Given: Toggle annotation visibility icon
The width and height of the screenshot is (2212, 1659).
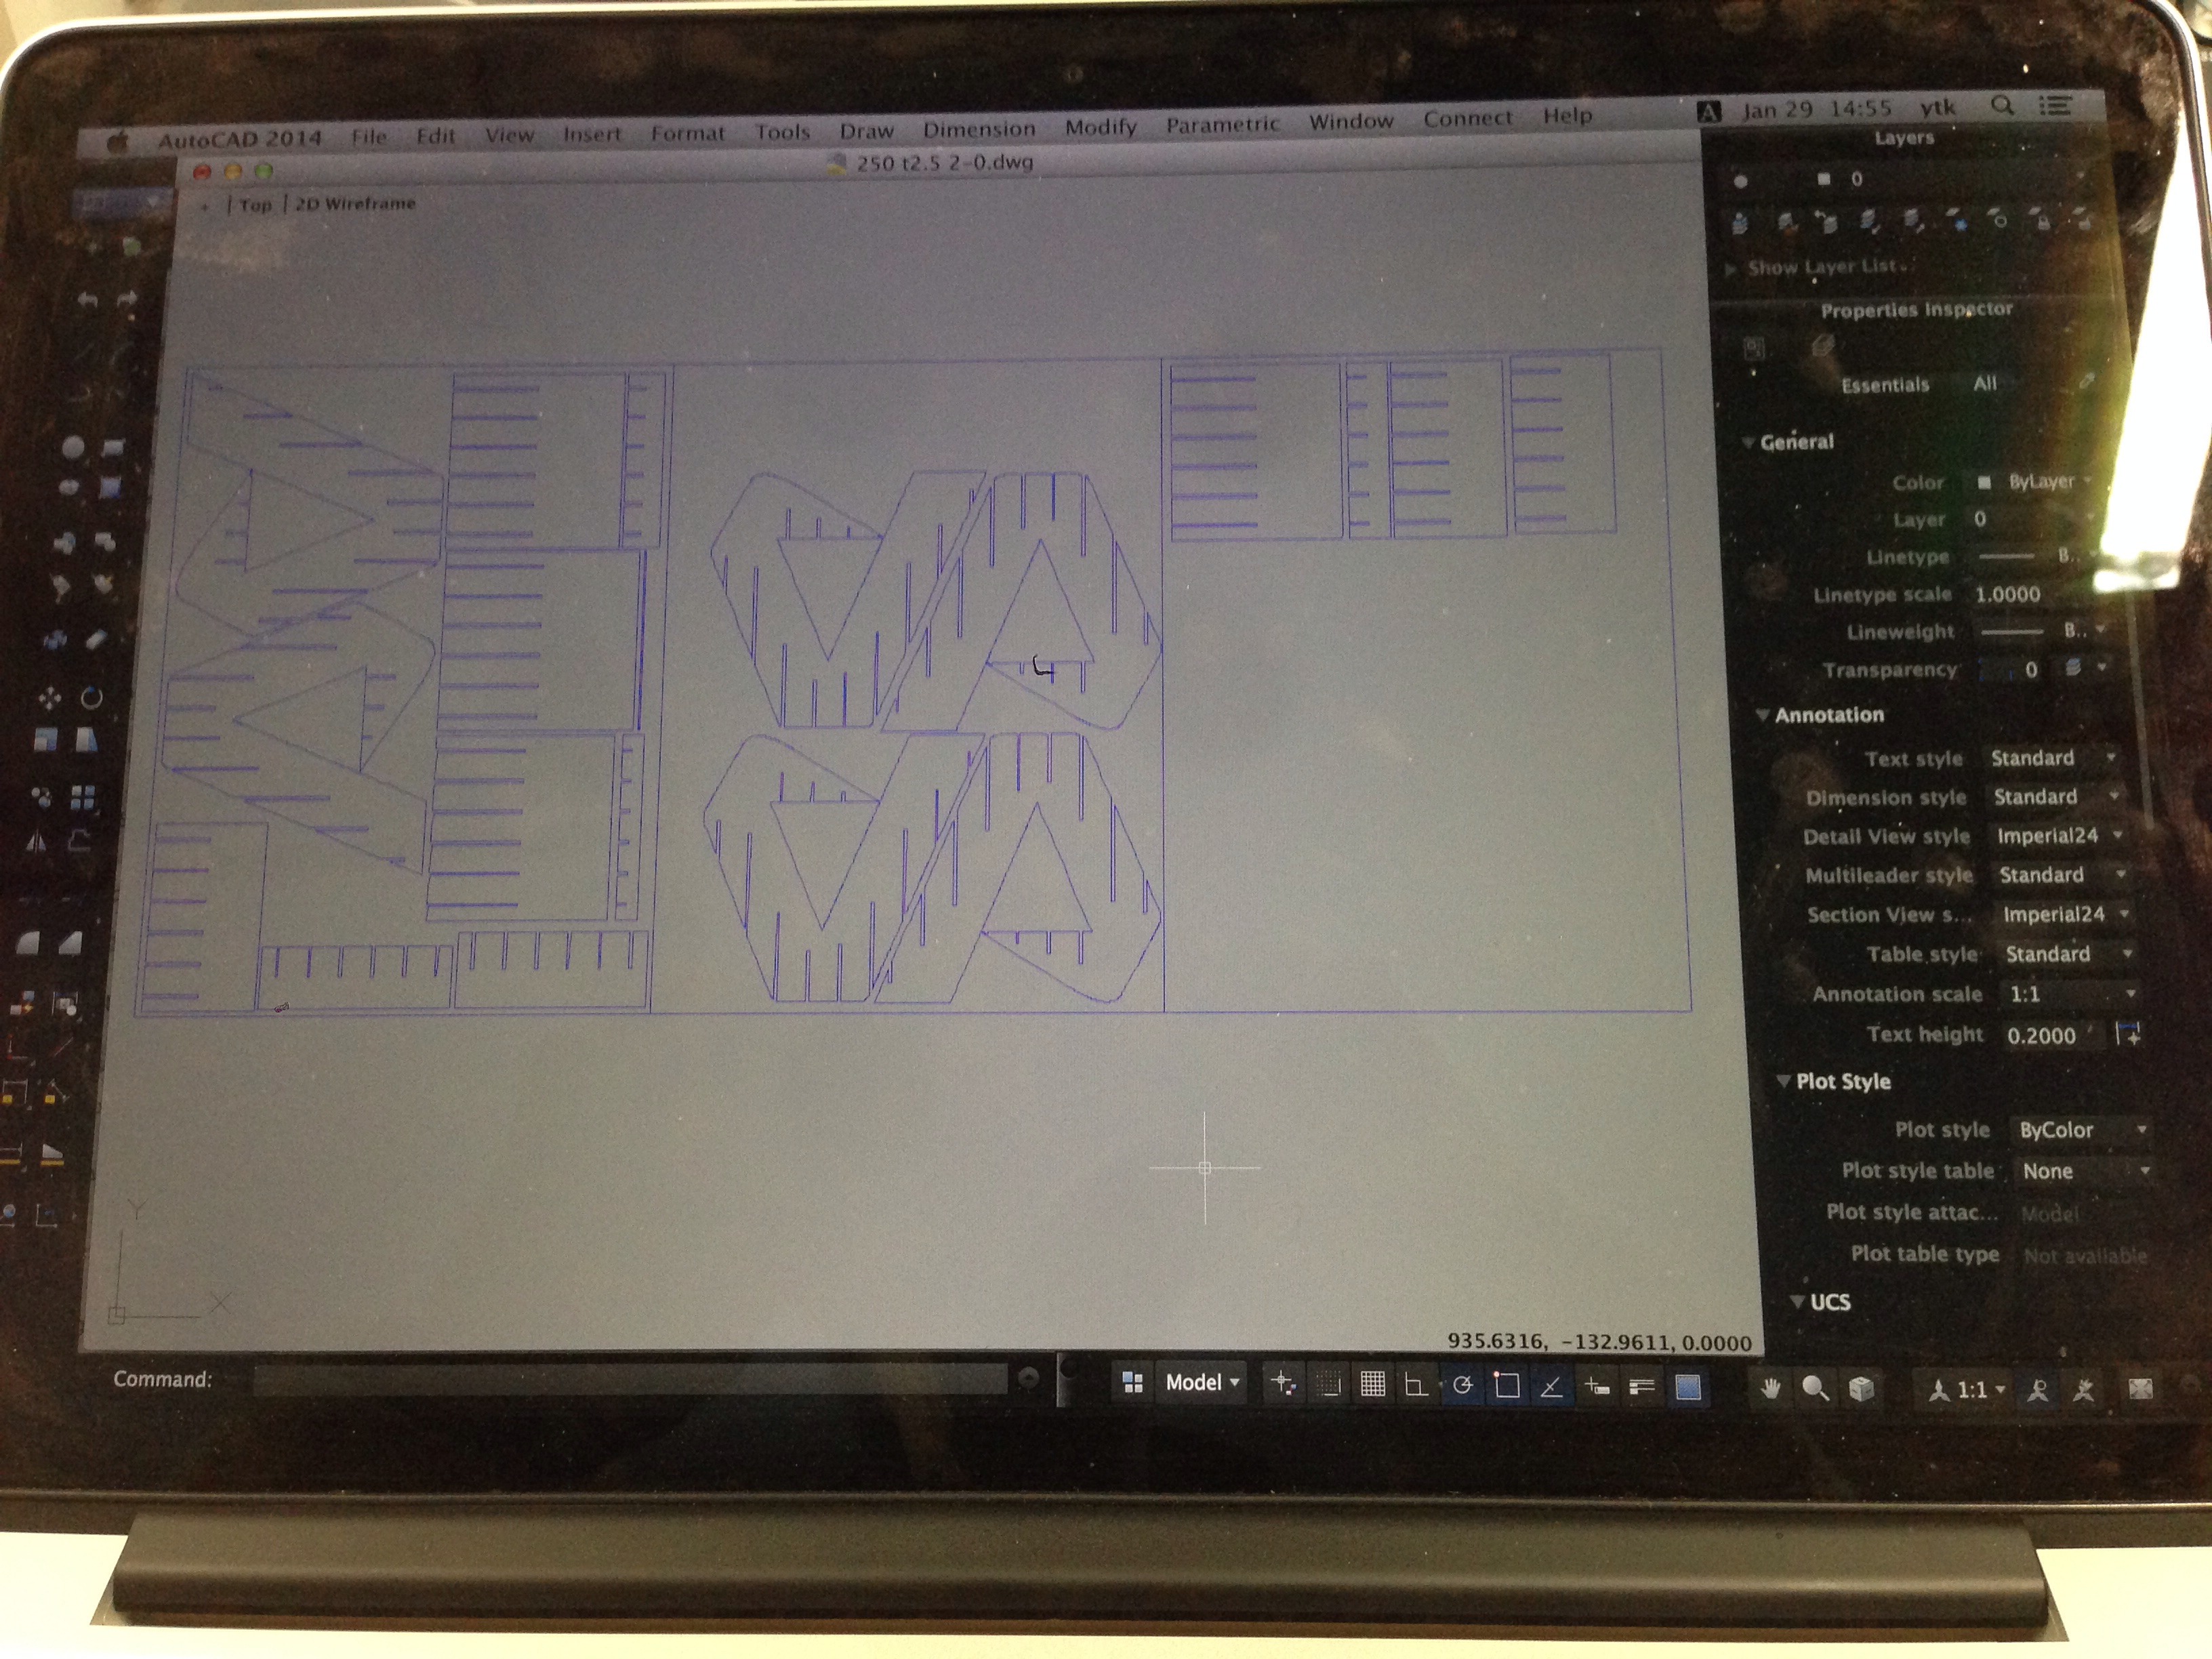Looking at the screenshot, I should (x=2037, y=1389).
